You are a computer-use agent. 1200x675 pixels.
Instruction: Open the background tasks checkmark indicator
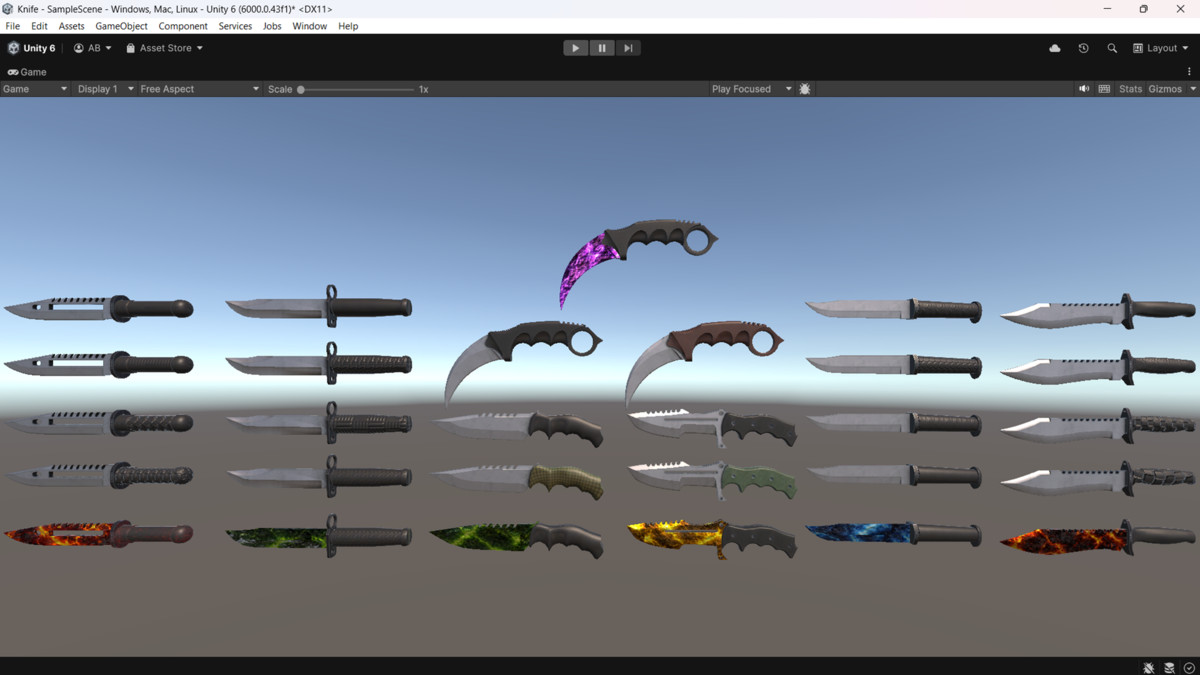(x=1189, y=667)
